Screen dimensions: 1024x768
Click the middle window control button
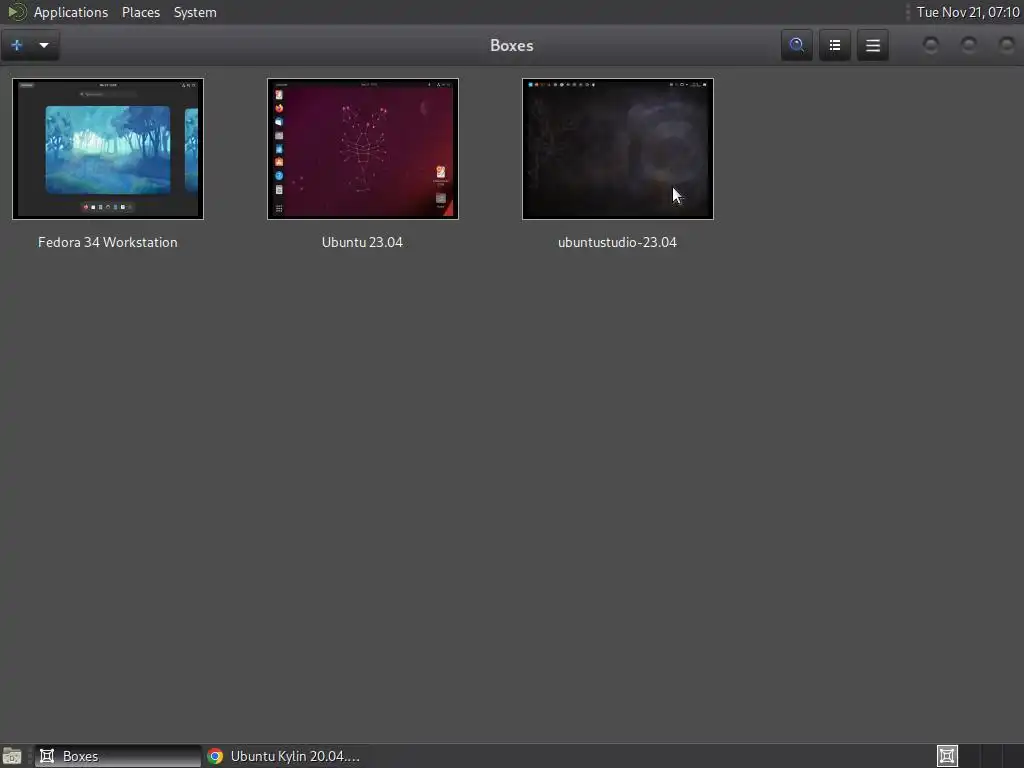968,45
